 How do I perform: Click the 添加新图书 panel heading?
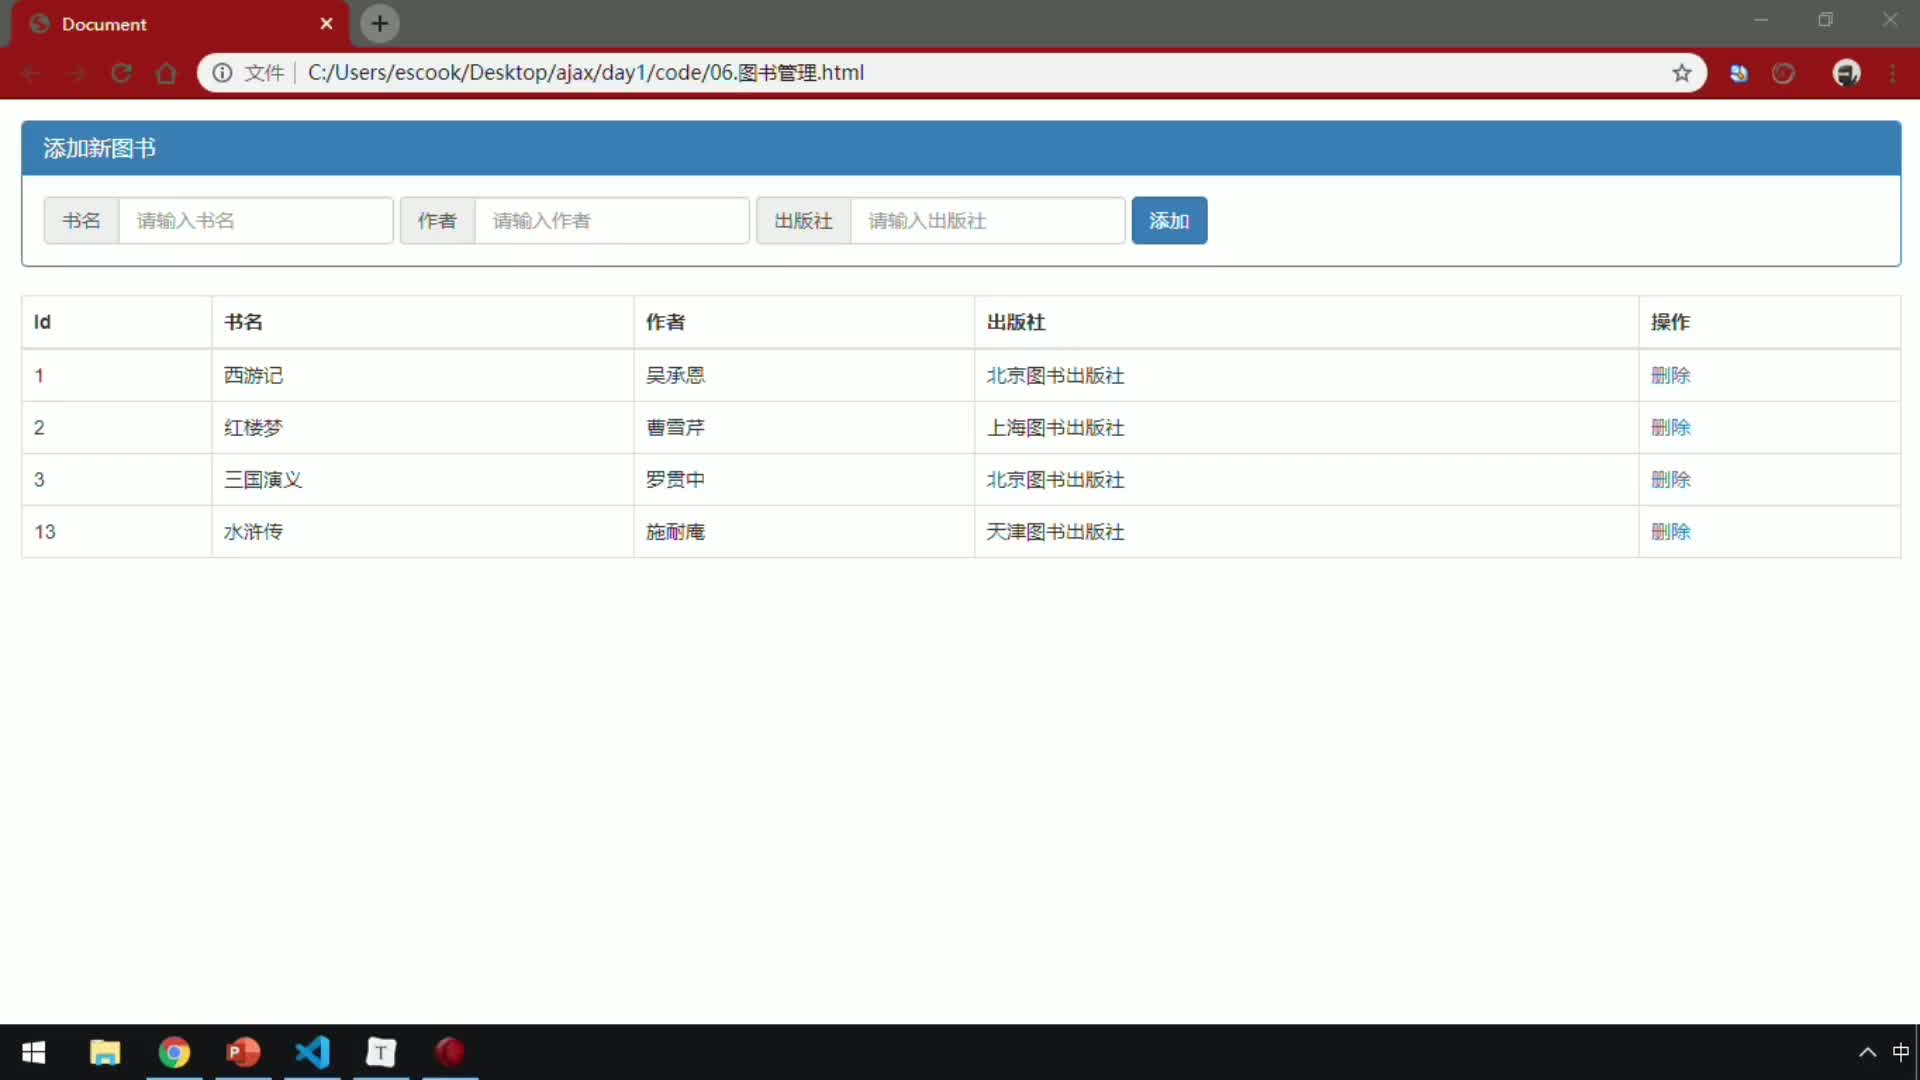click(x=99, y=149)
